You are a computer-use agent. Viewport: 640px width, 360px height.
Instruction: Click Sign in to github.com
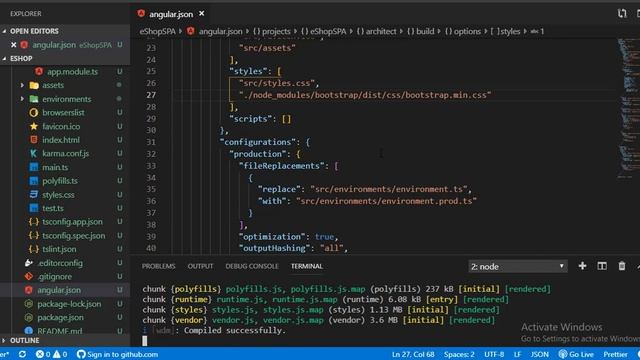(x=118, y=354)
